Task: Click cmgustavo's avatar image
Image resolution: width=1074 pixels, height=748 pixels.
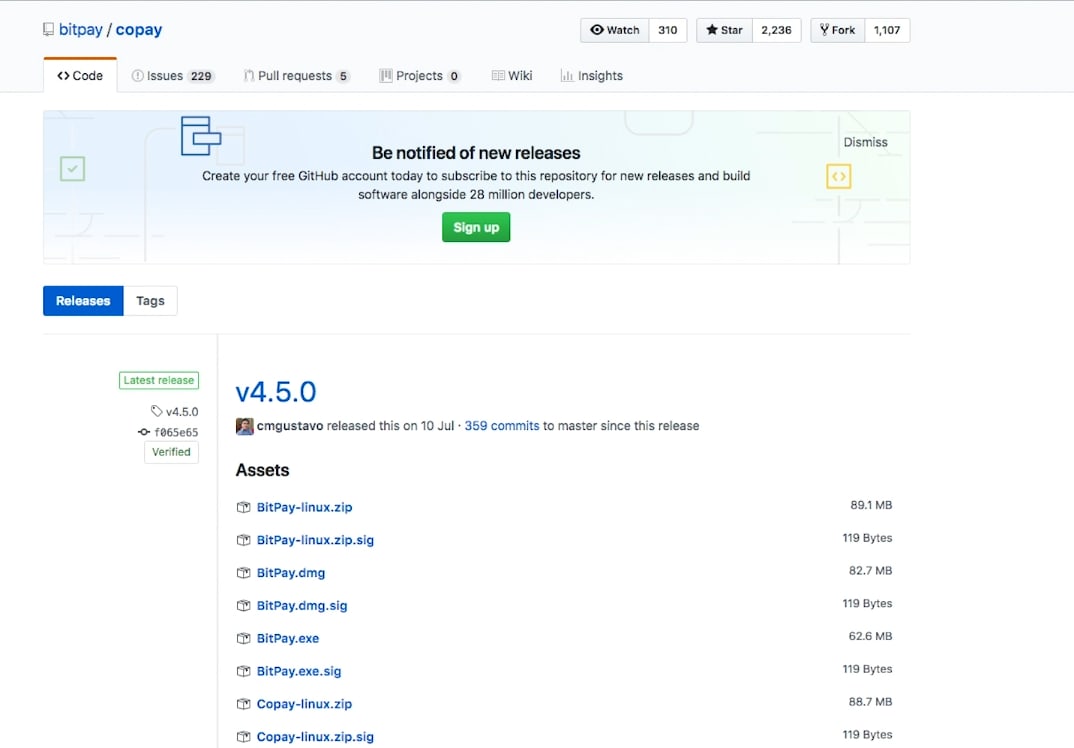Action: coord(245,426)
